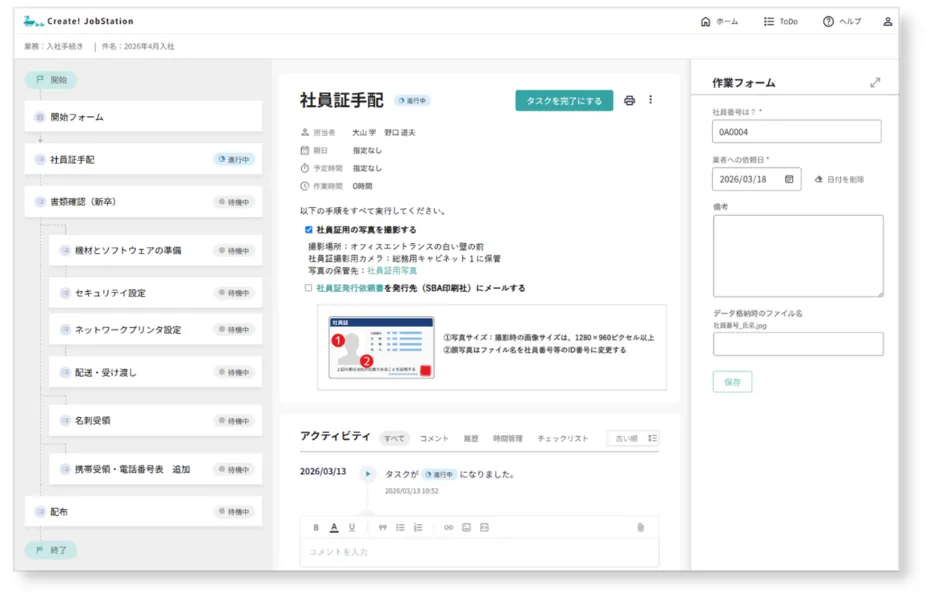Open the ToDo list icon
This screenshot has height=610, width=950.
coord(768,21)
